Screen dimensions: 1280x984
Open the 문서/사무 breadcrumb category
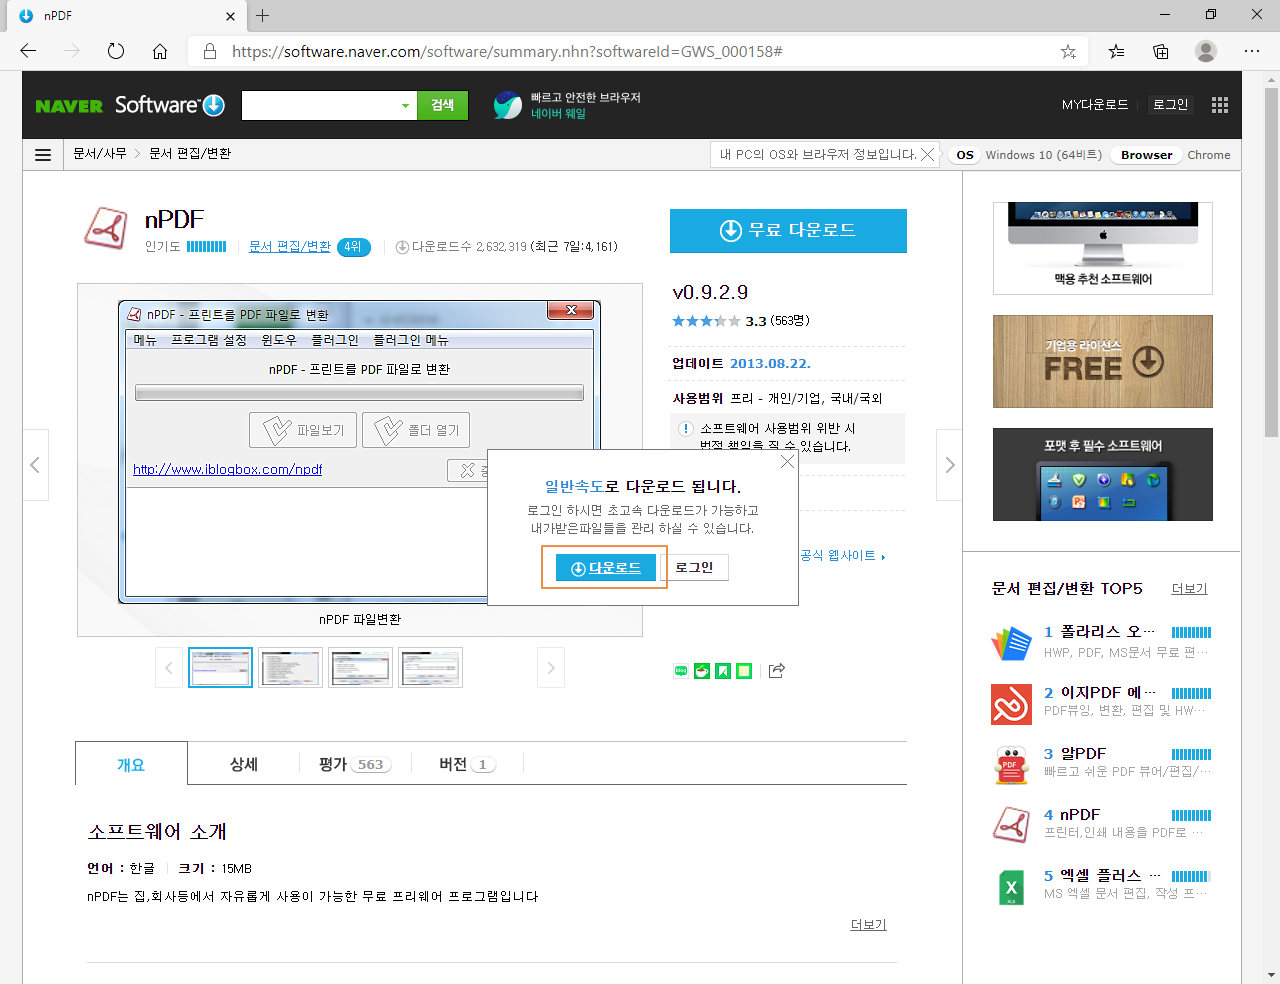click(x=100, y=153)
